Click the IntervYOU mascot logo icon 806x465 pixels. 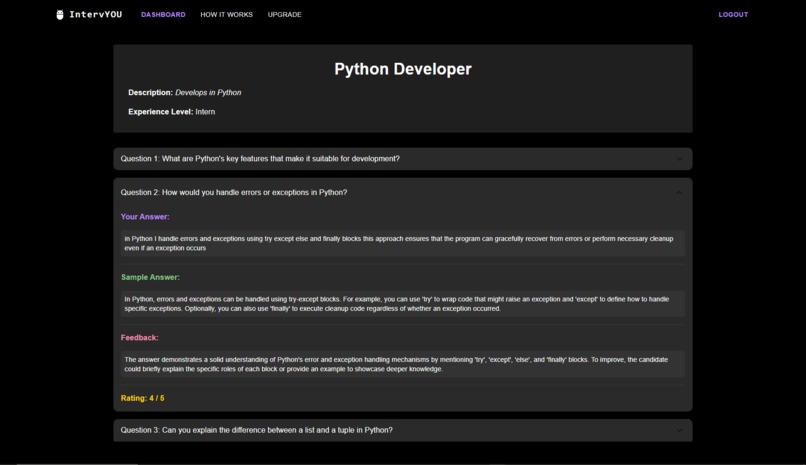60,14
